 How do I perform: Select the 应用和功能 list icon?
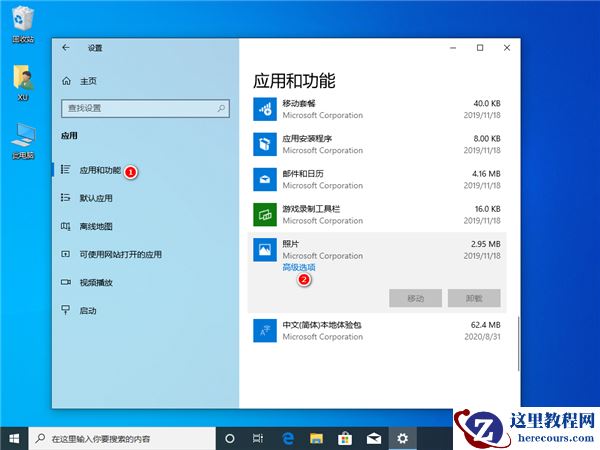tap(65, 170)
